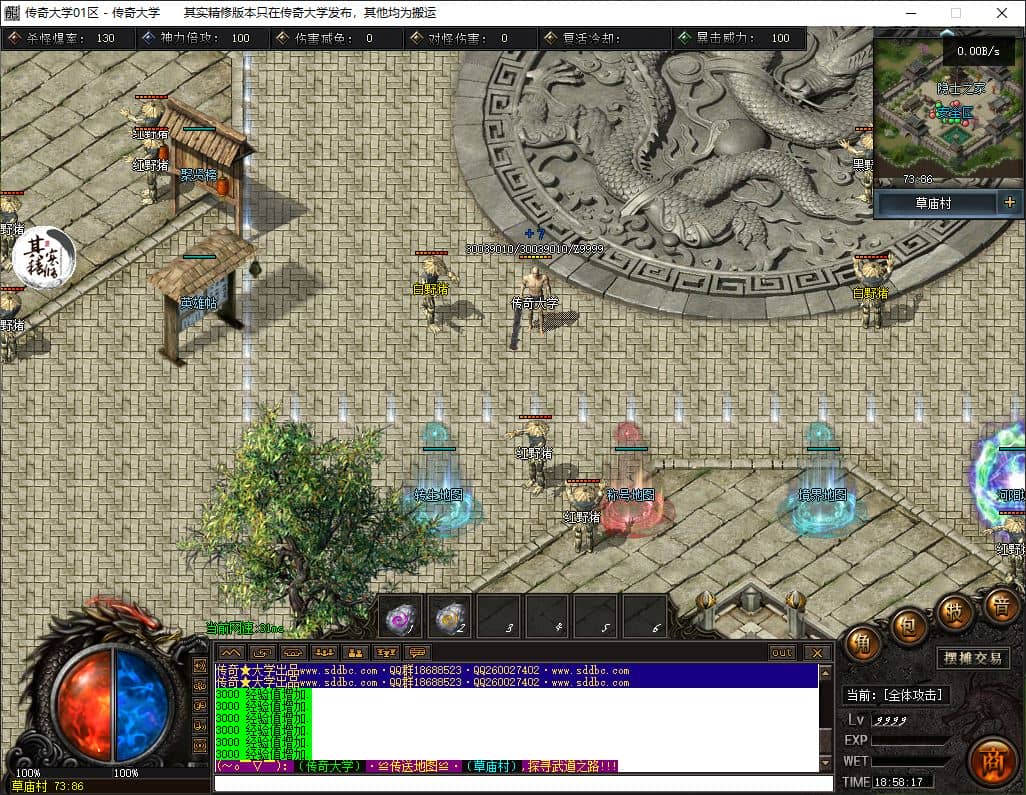Select empty quick slot 5

click(x=595, y=617)
